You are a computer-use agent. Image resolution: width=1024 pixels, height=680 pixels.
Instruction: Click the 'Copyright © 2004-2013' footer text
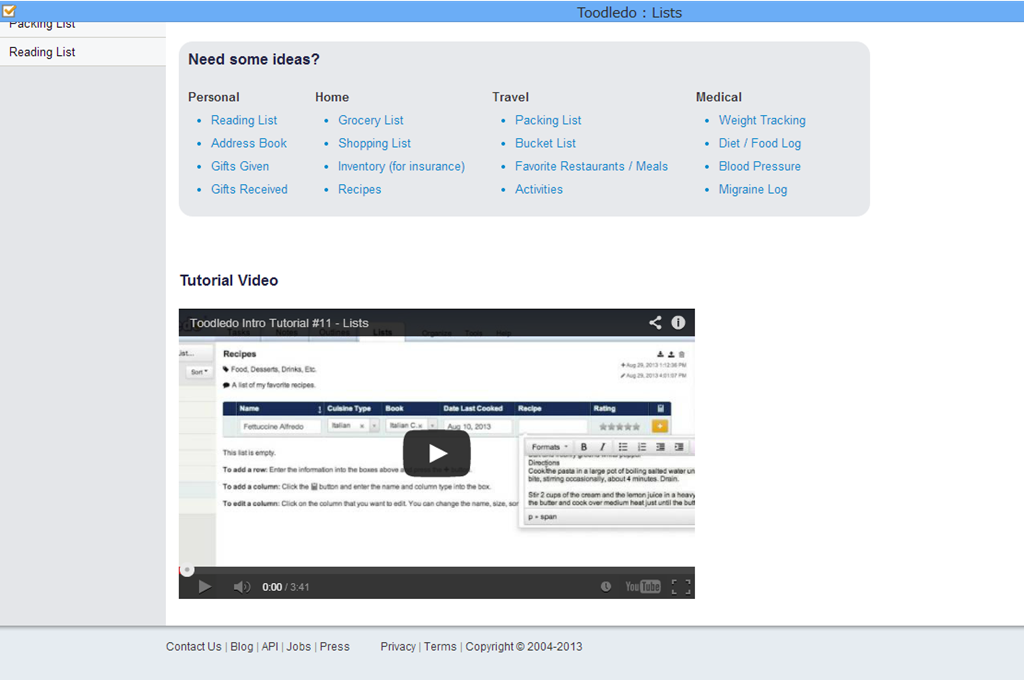coord(524,646)
